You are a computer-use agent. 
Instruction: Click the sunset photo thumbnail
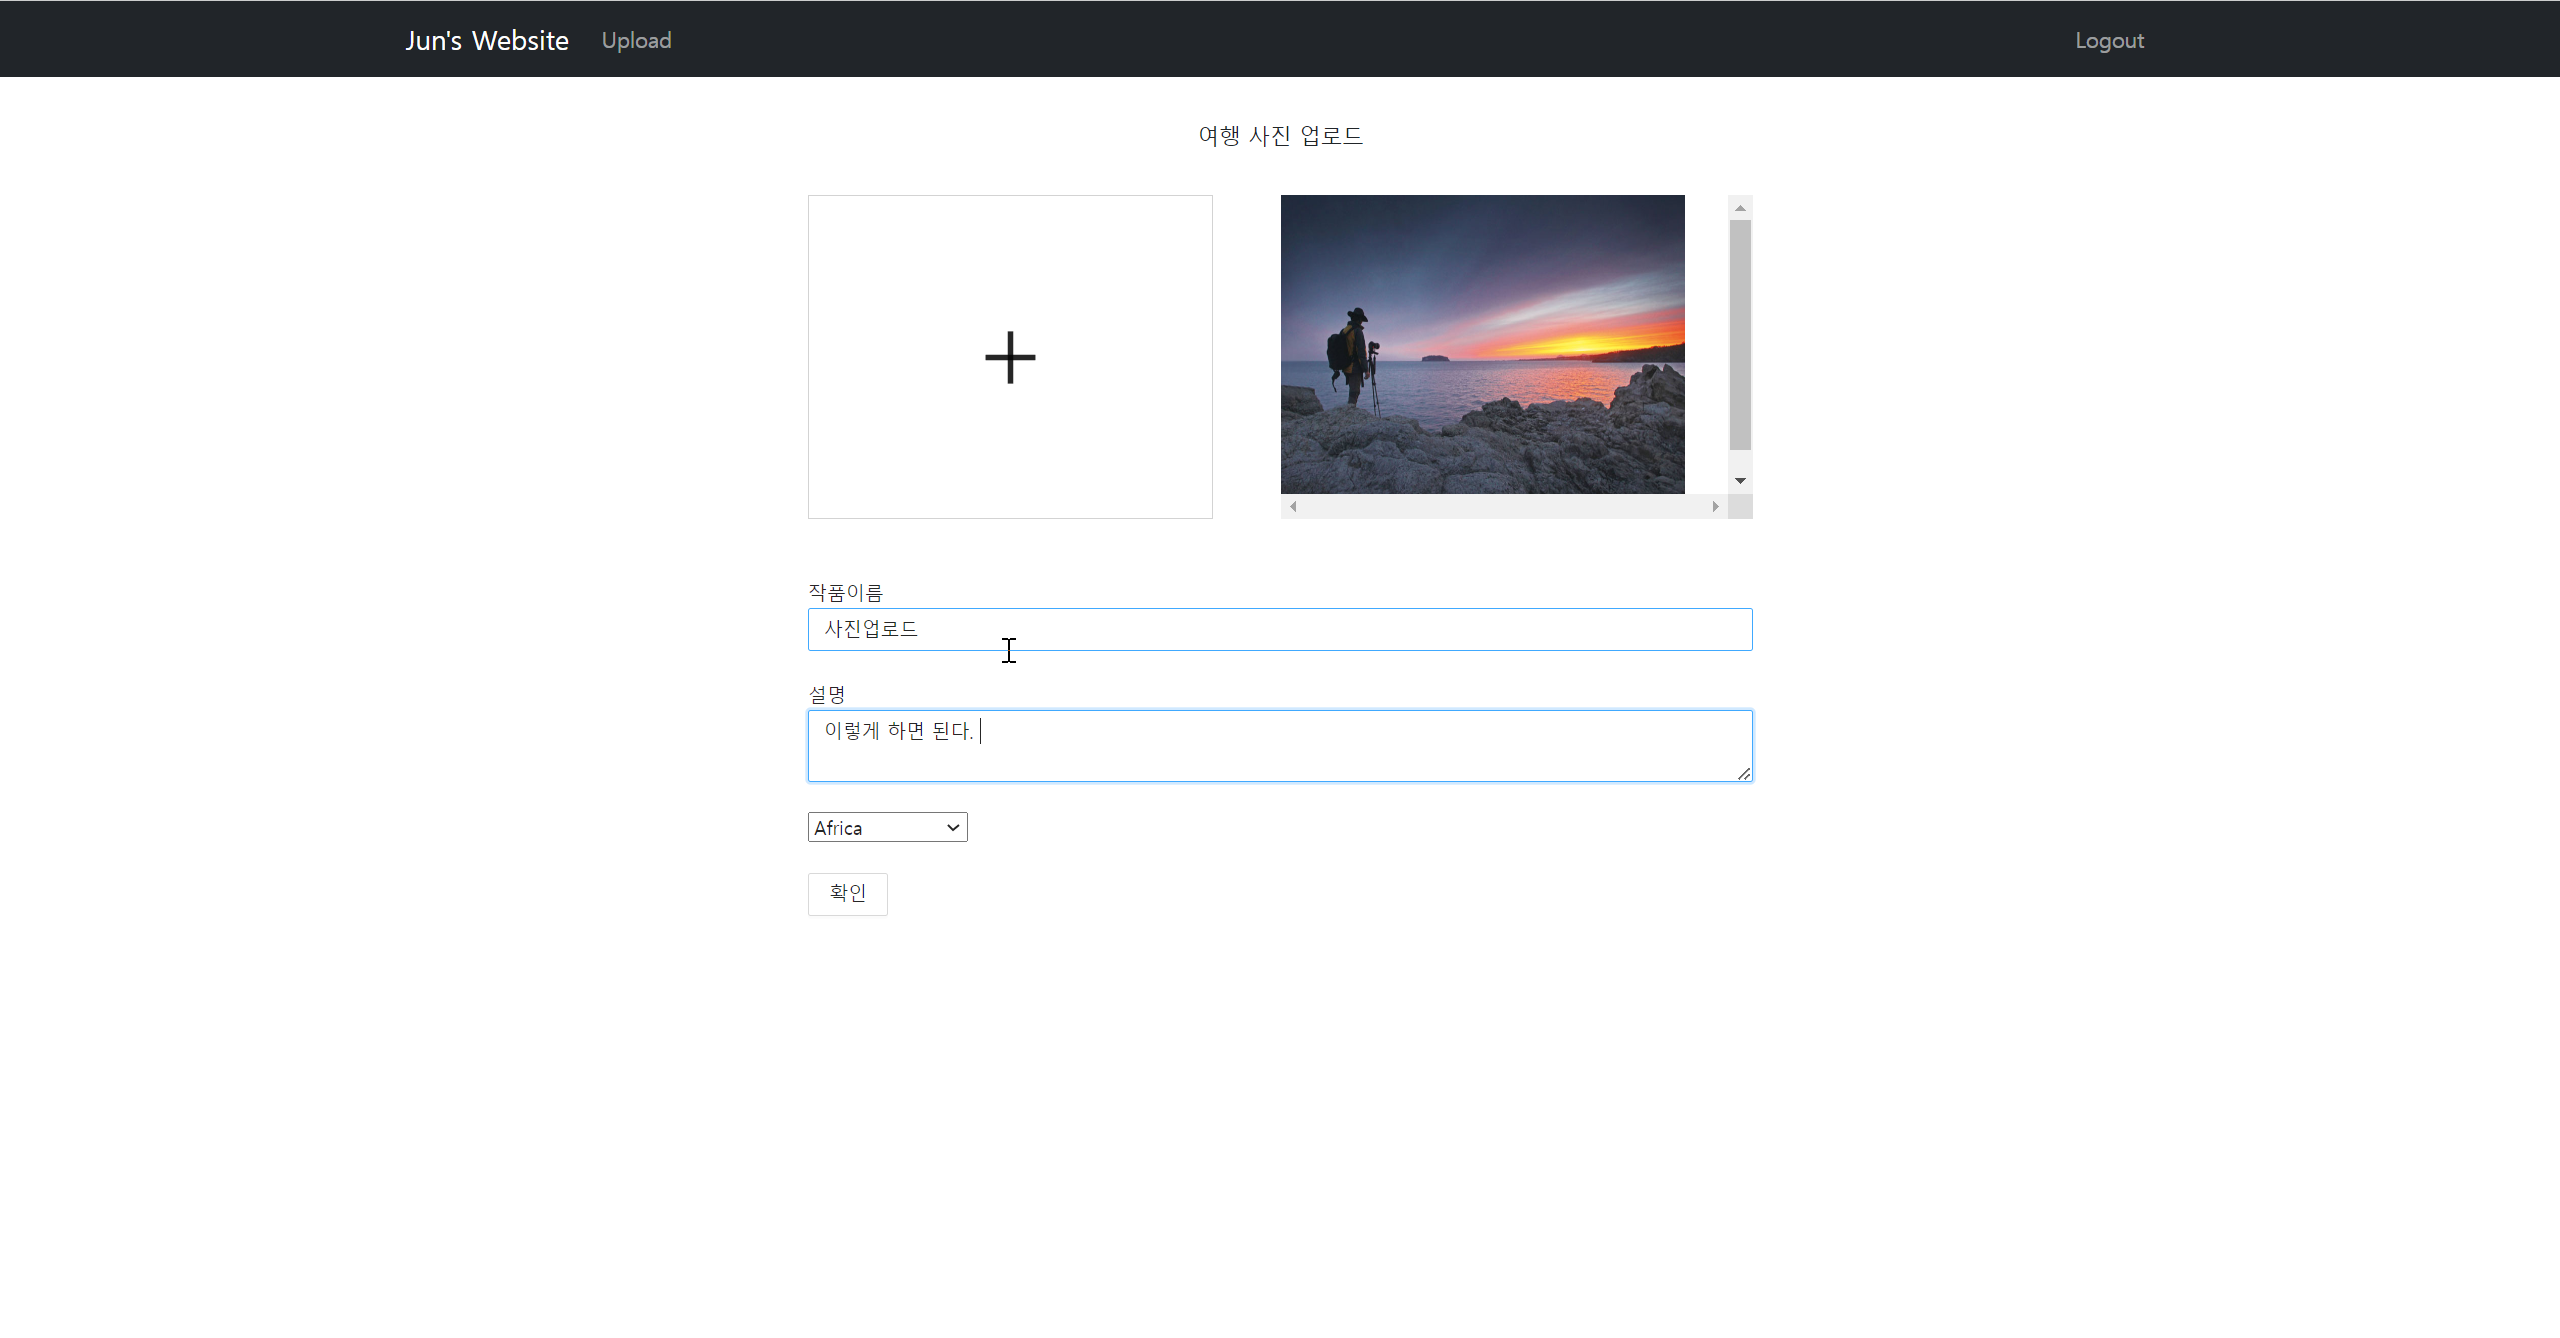point(1481,344)
